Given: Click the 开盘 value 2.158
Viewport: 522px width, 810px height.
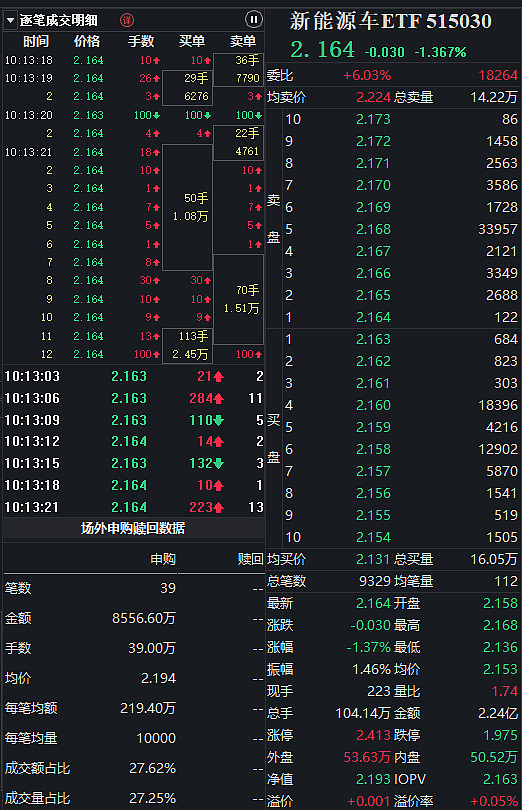Looking at the screenshot, I should [x=500, y=603].
